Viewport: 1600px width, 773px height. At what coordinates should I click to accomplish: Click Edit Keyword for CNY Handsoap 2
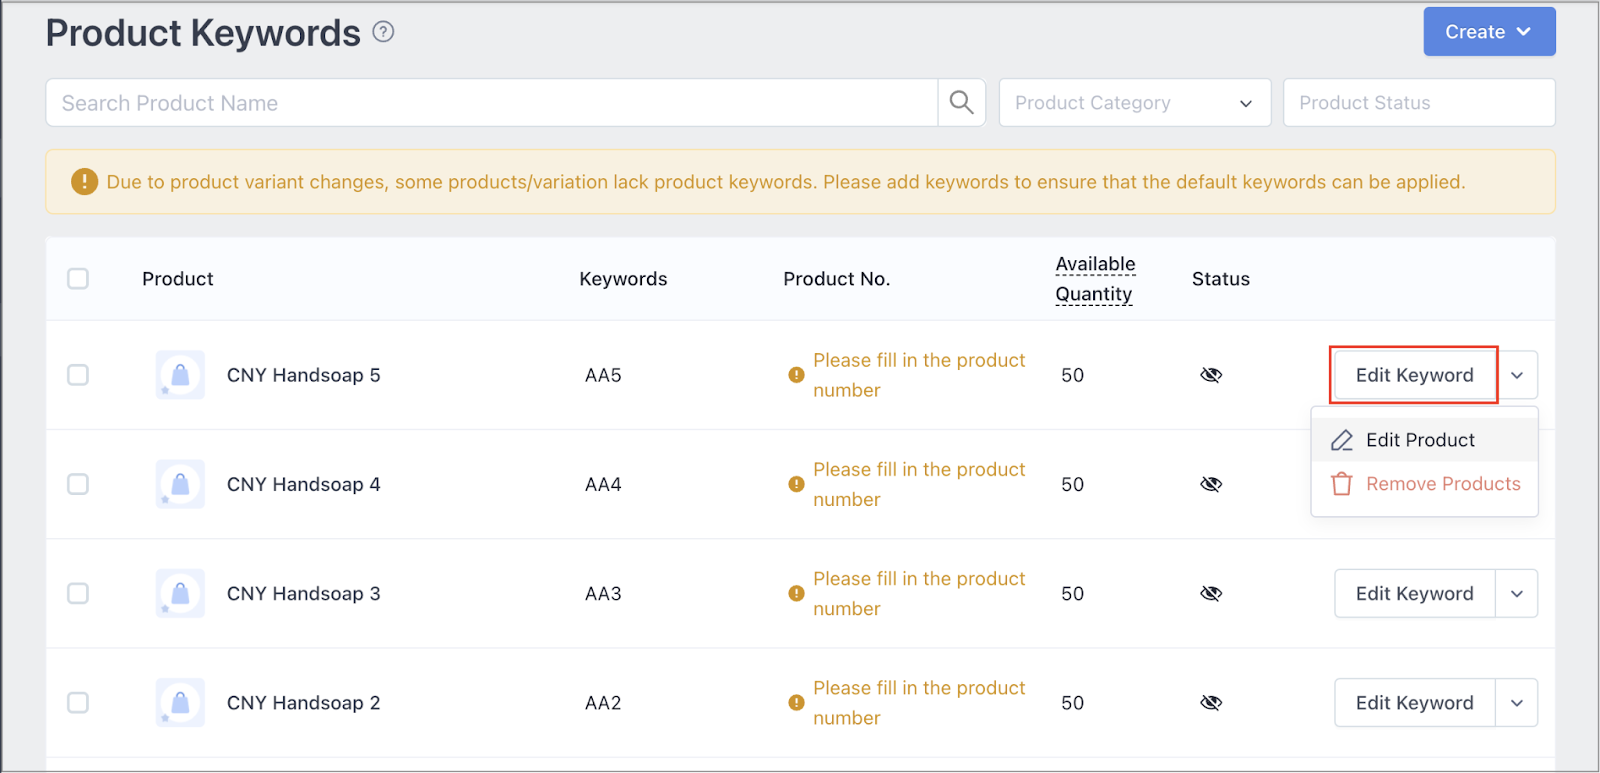[x=1414, y=702]
